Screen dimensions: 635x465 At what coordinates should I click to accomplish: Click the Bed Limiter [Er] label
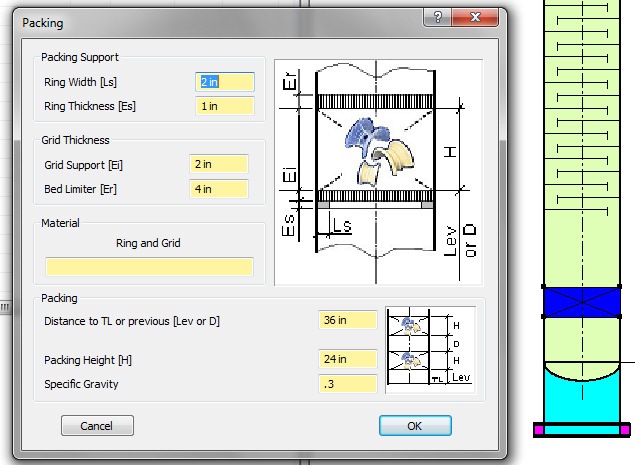click(x=80, y=189)
